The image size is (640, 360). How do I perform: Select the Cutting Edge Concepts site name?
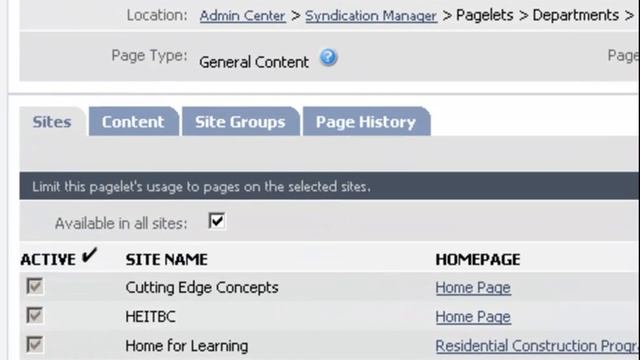point(202,288)
